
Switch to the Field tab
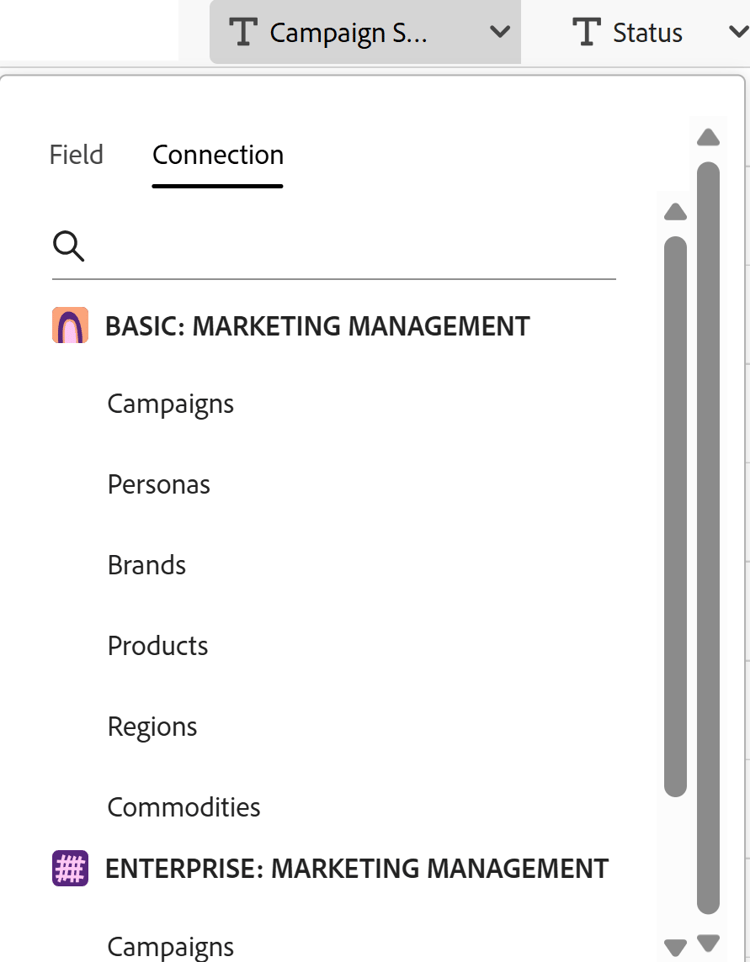(76, 155)
